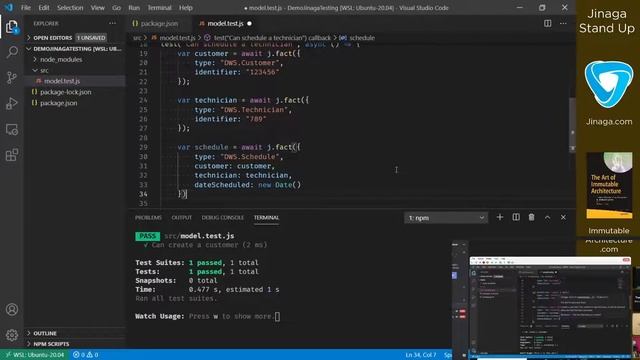Open terminal selector dropdown 1: npm

coord(446,218)
